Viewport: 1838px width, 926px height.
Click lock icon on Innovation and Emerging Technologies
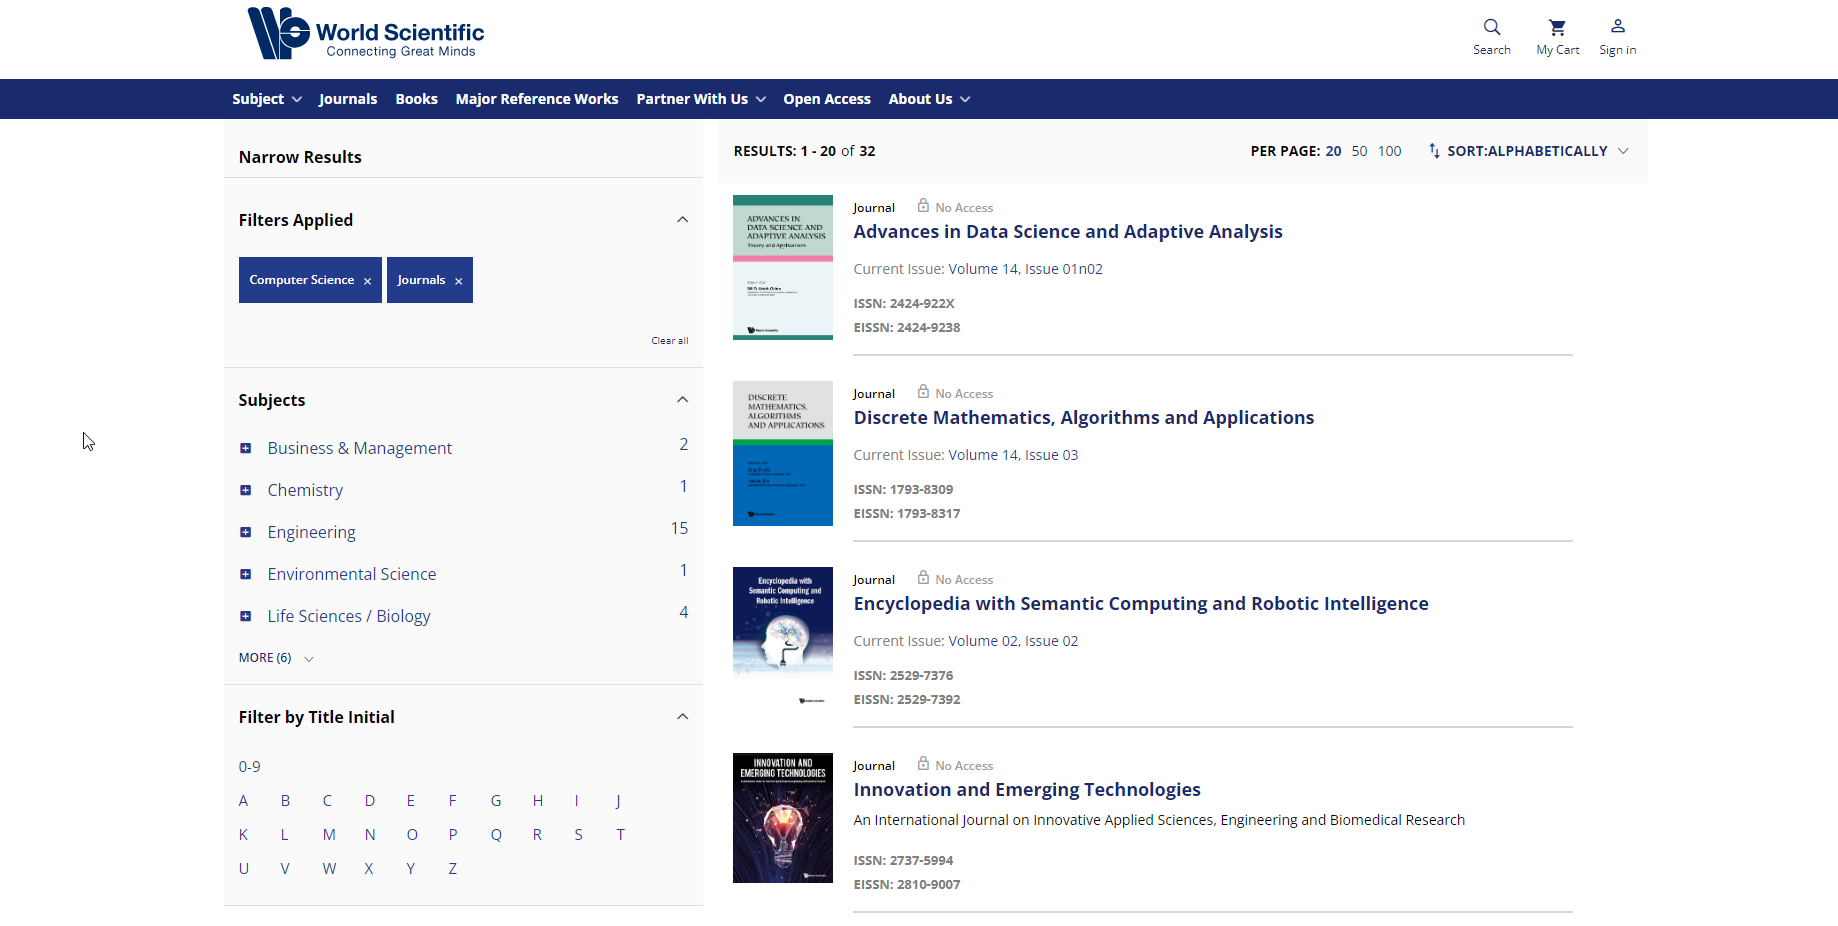[x=923, y=764]
